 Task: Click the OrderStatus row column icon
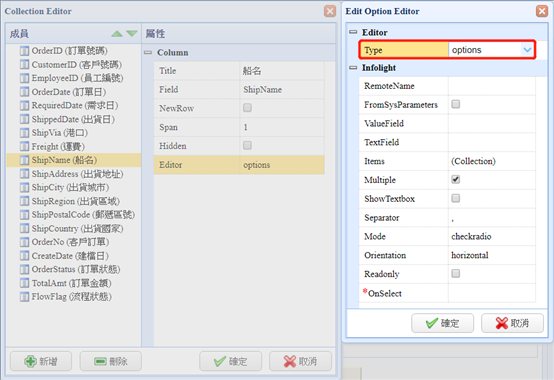pos(24,269)
